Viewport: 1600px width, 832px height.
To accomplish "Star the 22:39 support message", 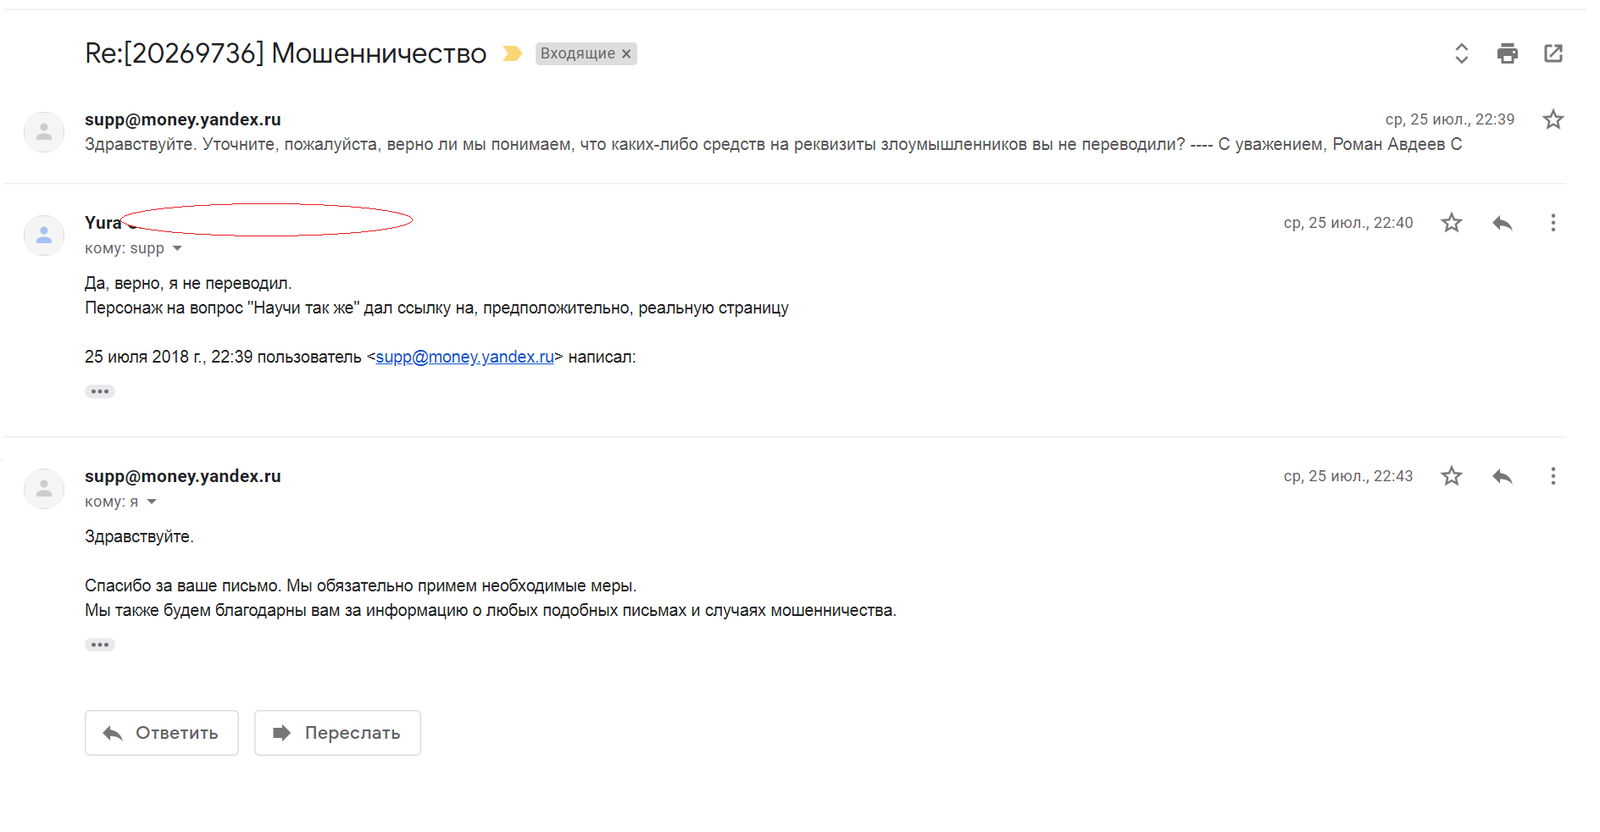I will (x=1553, y=120).
